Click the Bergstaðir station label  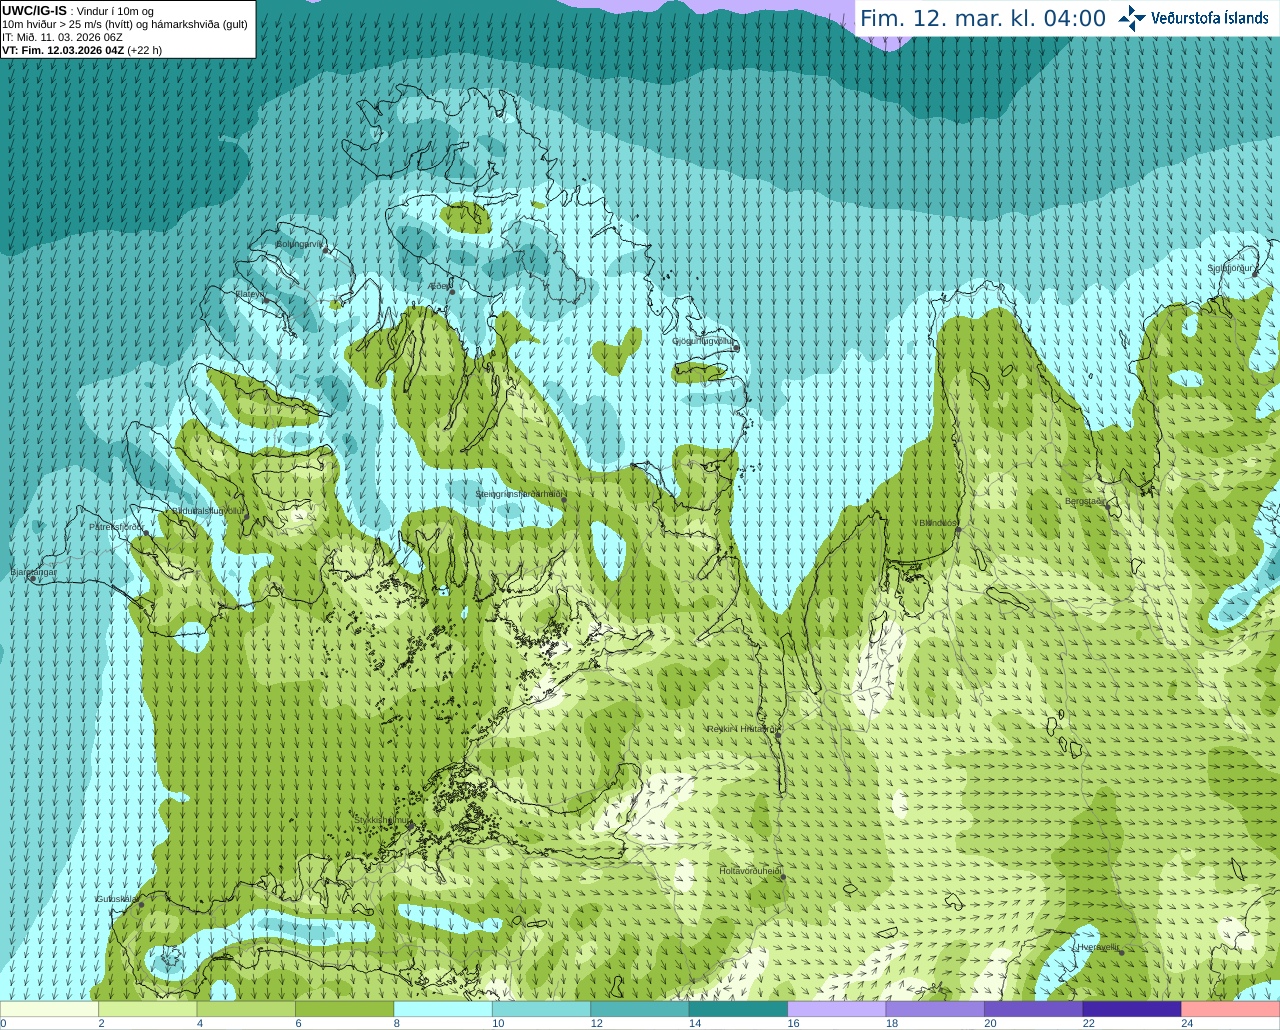pos(1085,501)
